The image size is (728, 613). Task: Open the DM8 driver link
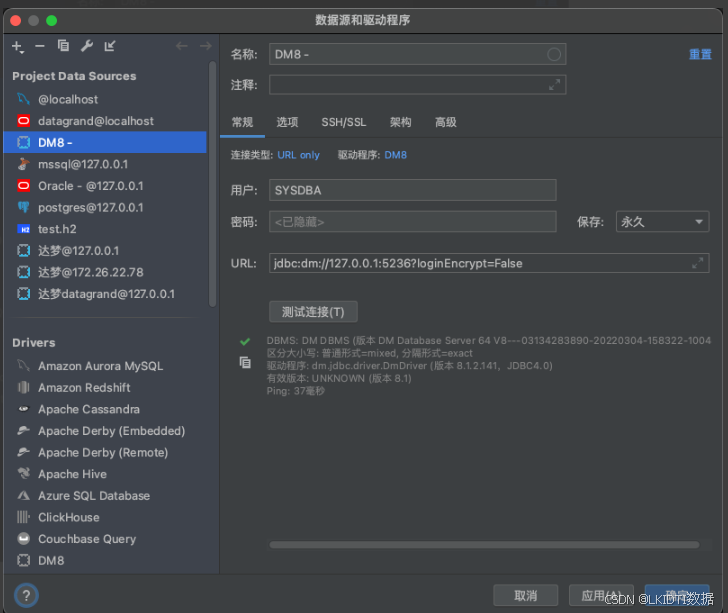coord(395,155)
